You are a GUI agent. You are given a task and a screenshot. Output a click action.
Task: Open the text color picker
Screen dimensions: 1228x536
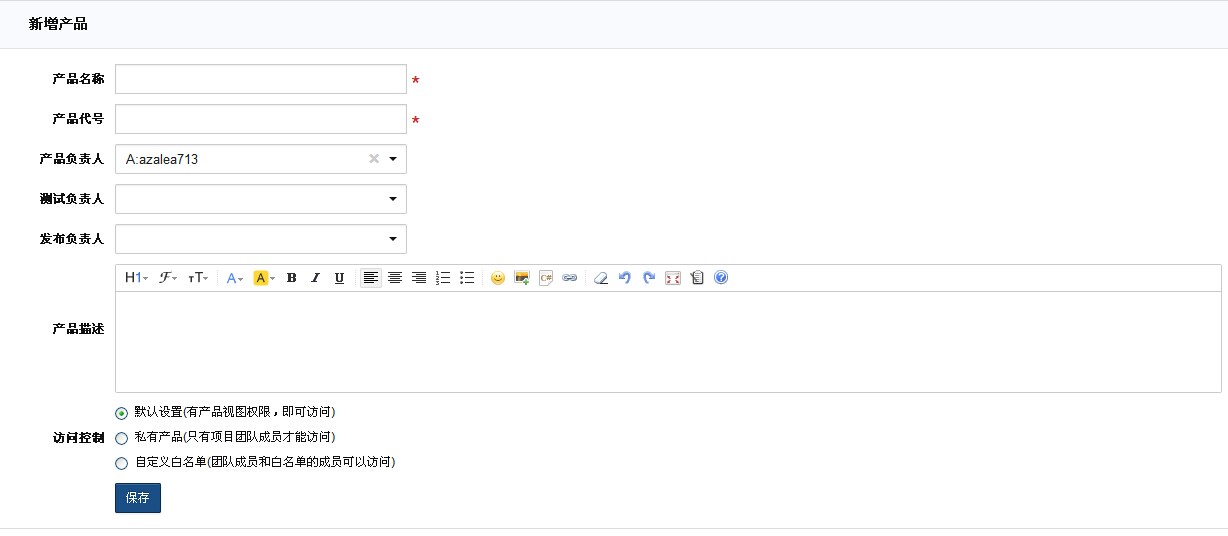[x=235, y=278]
